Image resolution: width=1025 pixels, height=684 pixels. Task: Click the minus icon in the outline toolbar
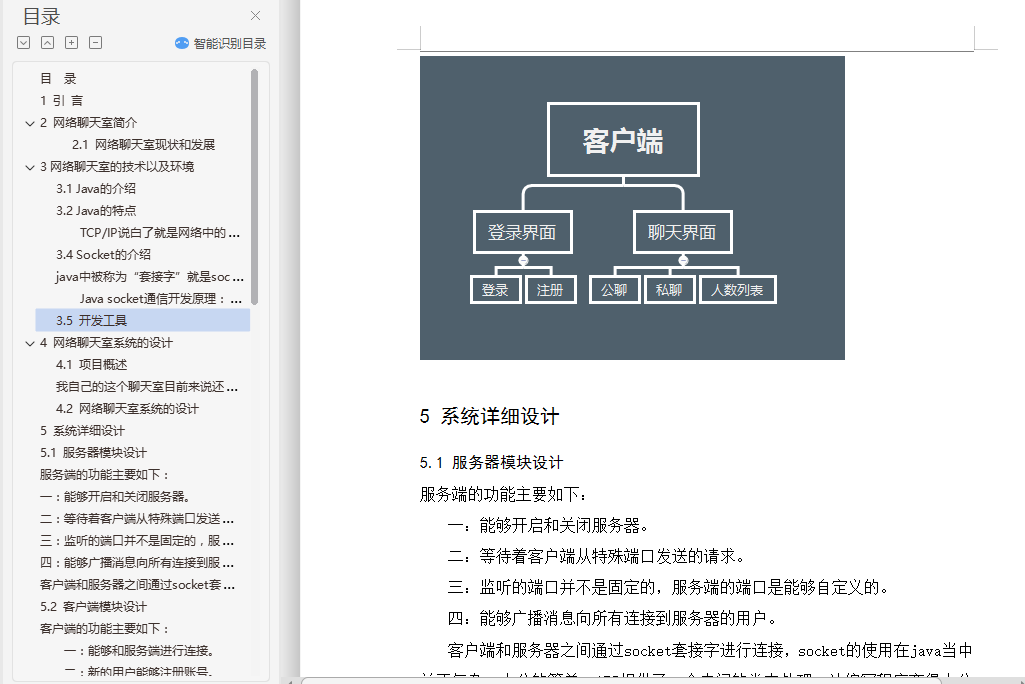click(x=95, y=43)
